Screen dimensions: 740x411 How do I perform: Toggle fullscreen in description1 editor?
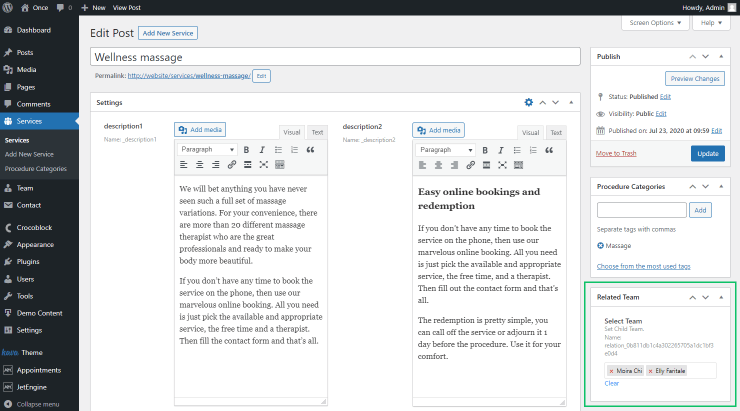point(263,165)
